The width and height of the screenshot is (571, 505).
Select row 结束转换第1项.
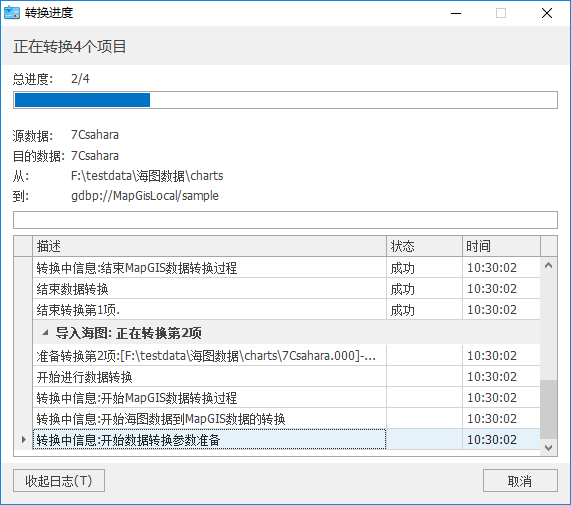pos(286,310)
